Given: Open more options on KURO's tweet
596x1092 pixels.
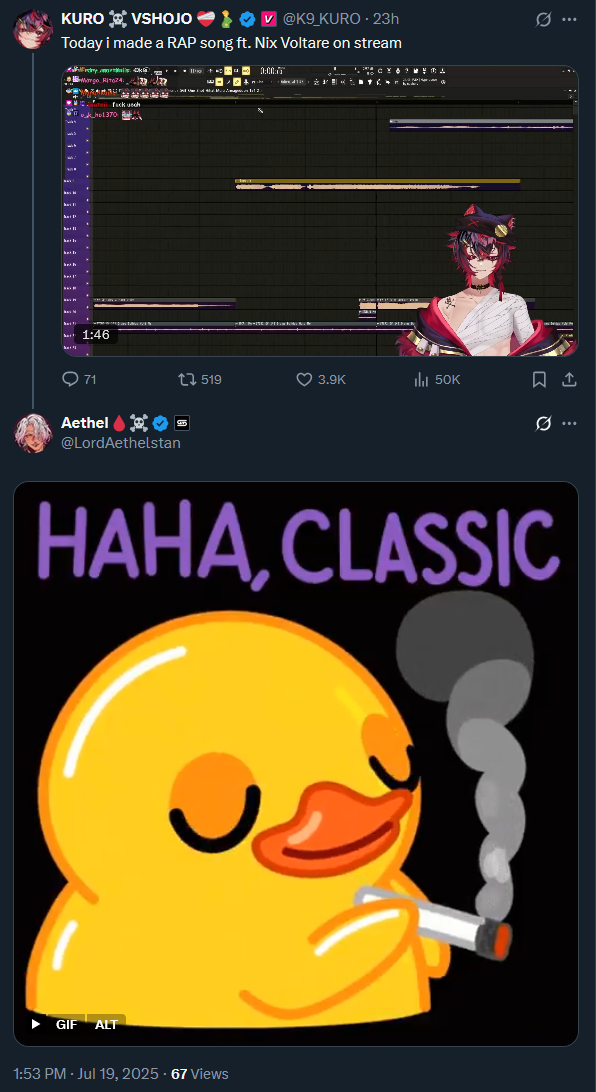Looking at the screenshot, I should (570, 20).
